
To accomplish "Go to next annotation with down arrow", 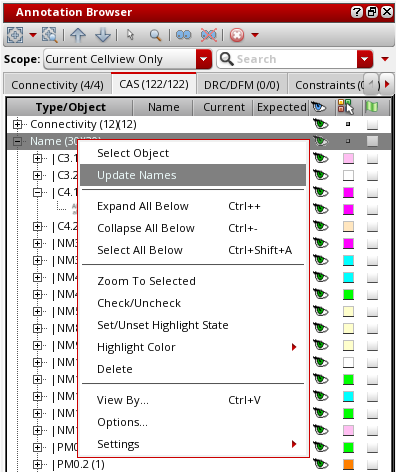I will (x=103, y=35).
